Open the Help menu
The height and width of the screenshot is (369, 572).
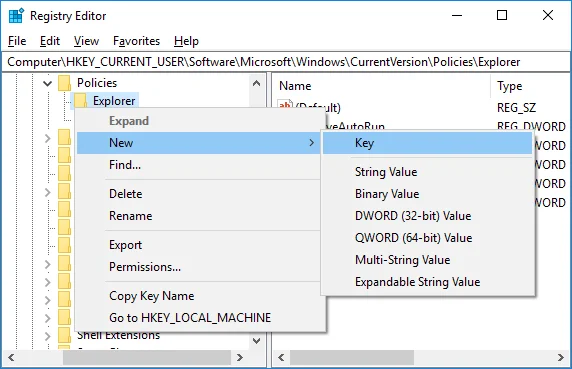coord(186,41)
